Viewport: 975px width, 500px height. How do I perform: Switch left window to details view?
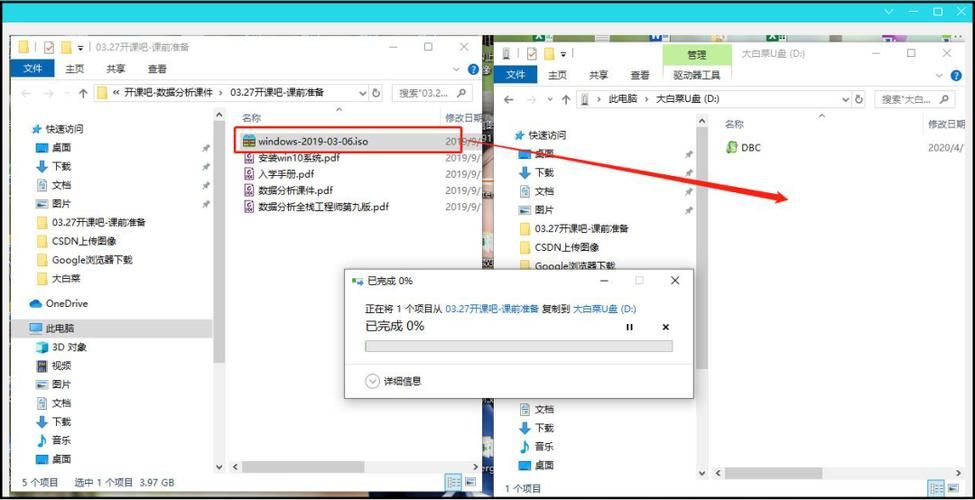click(x=452, y=484)
